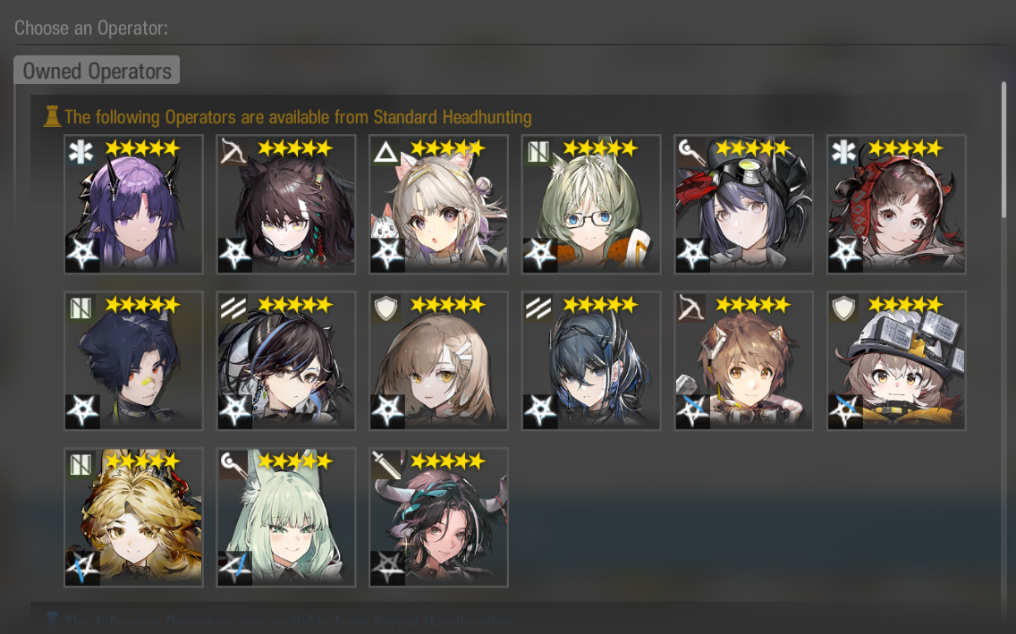Choose the green-haired operator with glasses

click(591, 204)
